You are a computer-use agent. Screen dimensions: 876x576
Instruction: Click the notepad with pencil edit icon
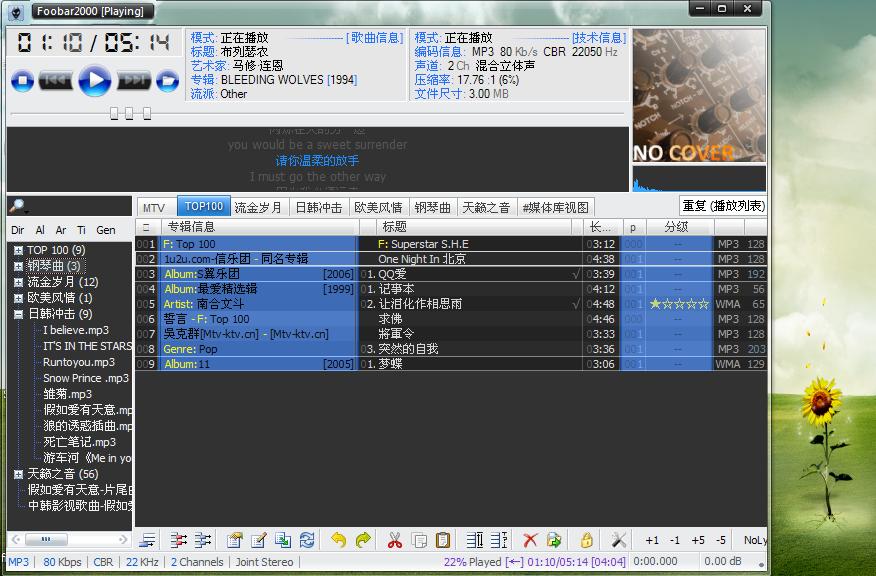pyautogui.click(x=259, y=540)
